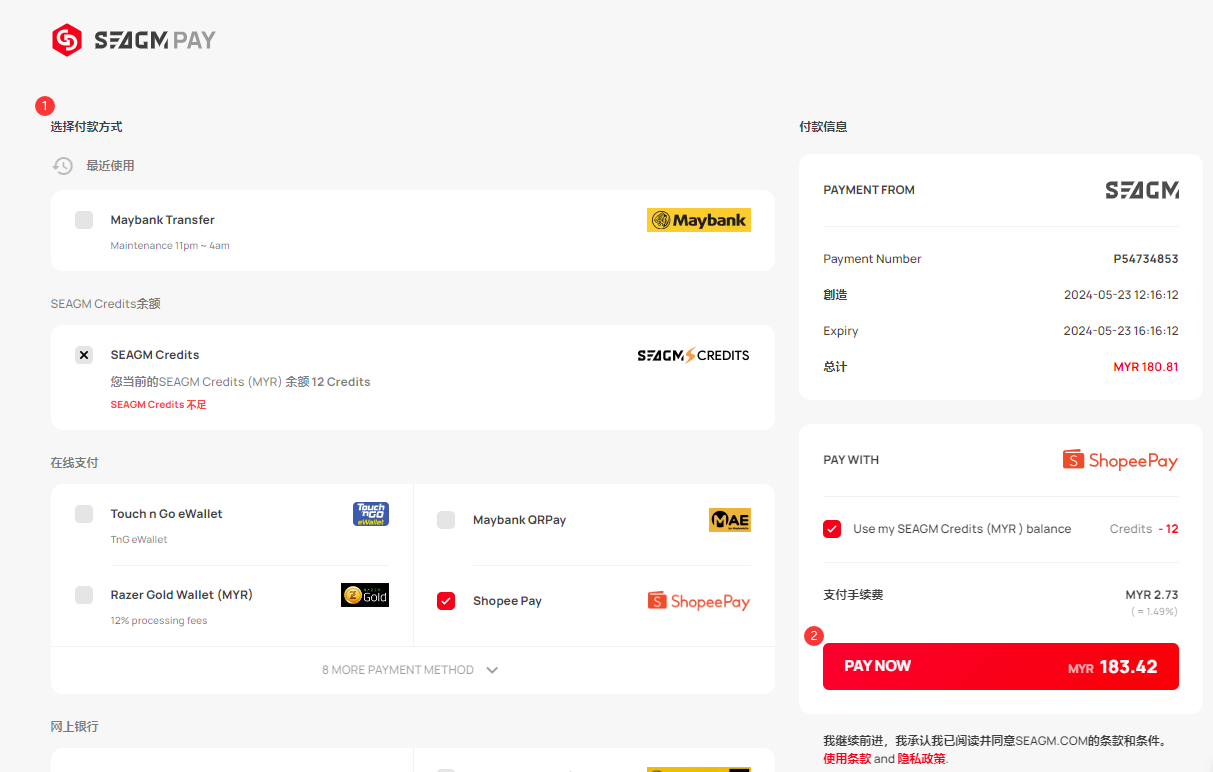Click the Expiry label

841,331
